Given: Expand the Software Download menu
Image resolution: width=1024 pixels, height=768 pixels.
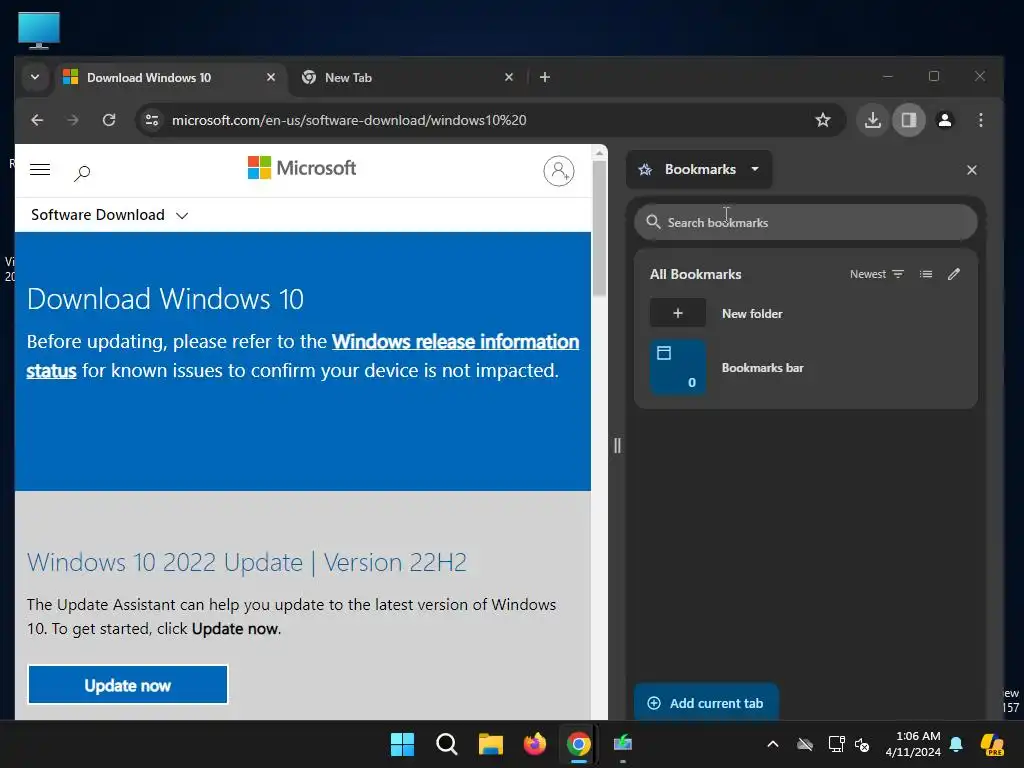Looking at the screenshot, I should point(110,215).
